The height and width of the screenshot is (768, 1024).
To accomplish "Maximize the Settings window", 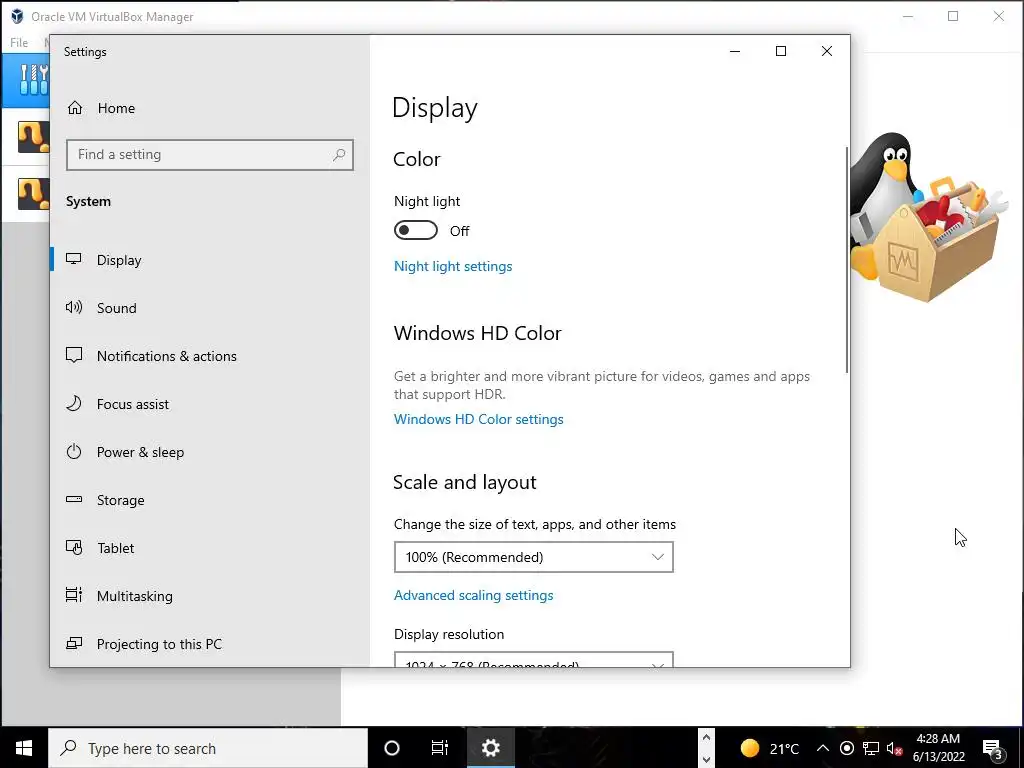I will click(x=780, y=51).
